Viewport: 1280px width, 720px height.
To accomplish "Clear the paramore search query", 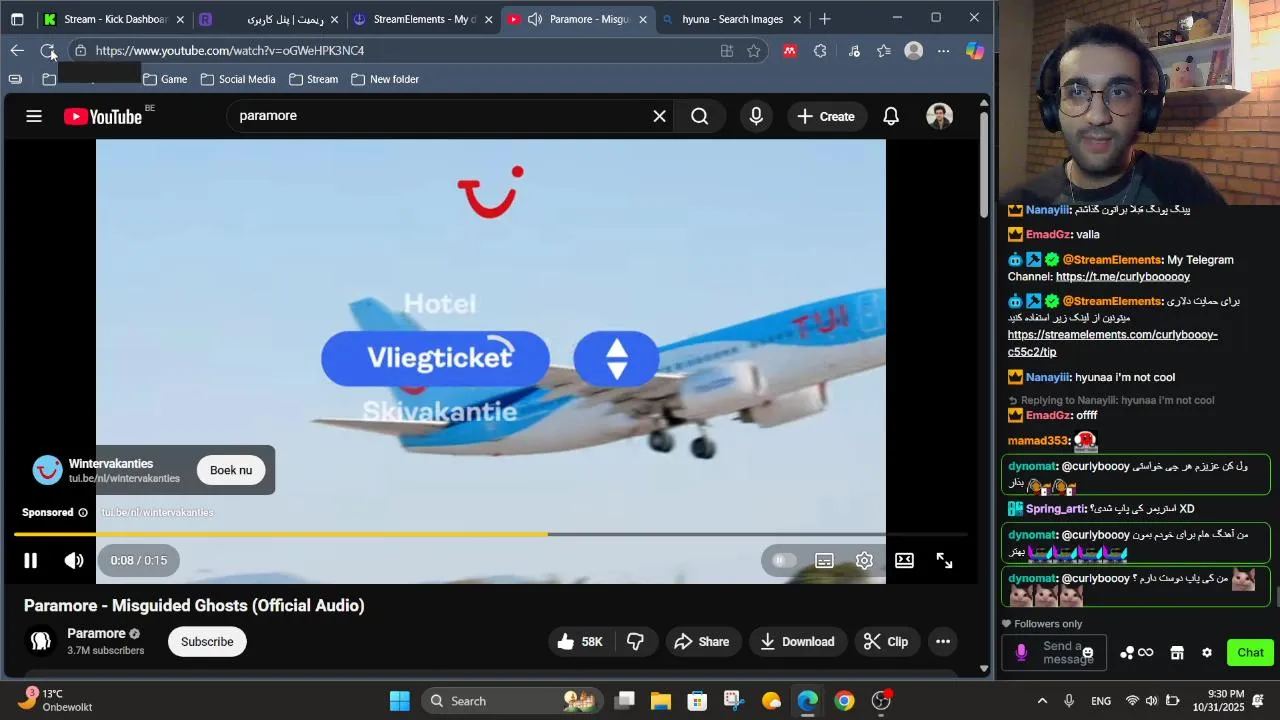I will pos(659,116).
